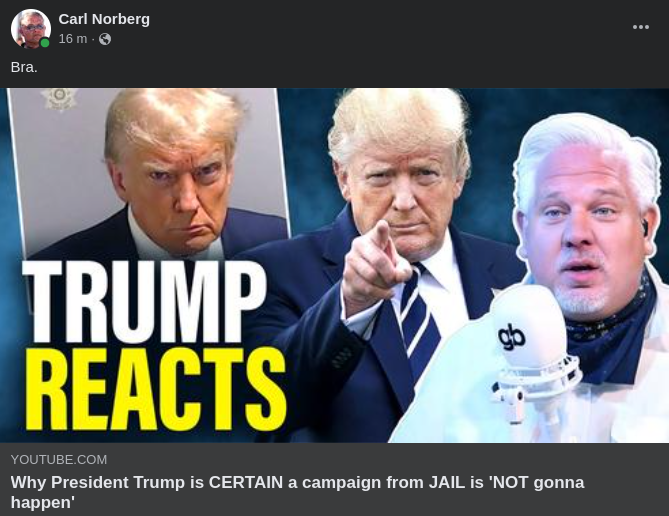
Task: Open the post via "16 m" timestamp
Action: (x=73, y=39)
